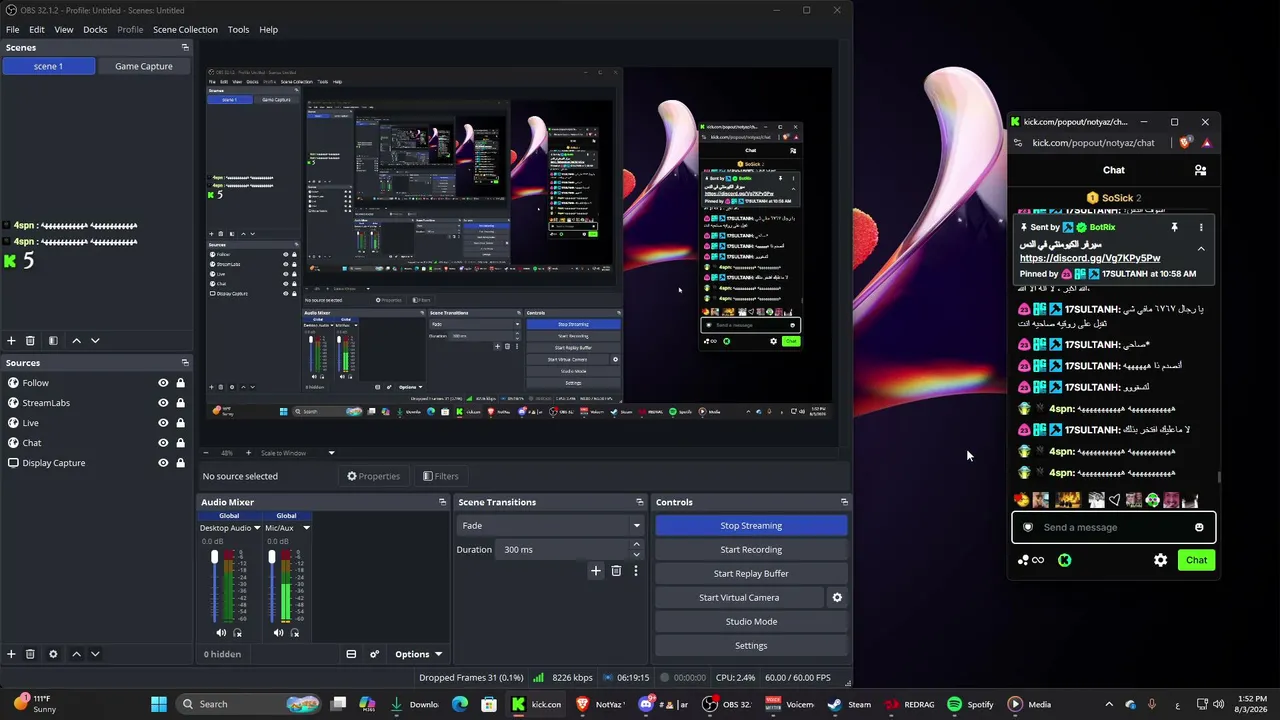The height and width of the screenshot is (720, 1280).
Task: Hide the Display Capture source
Action: pos(163,463)
